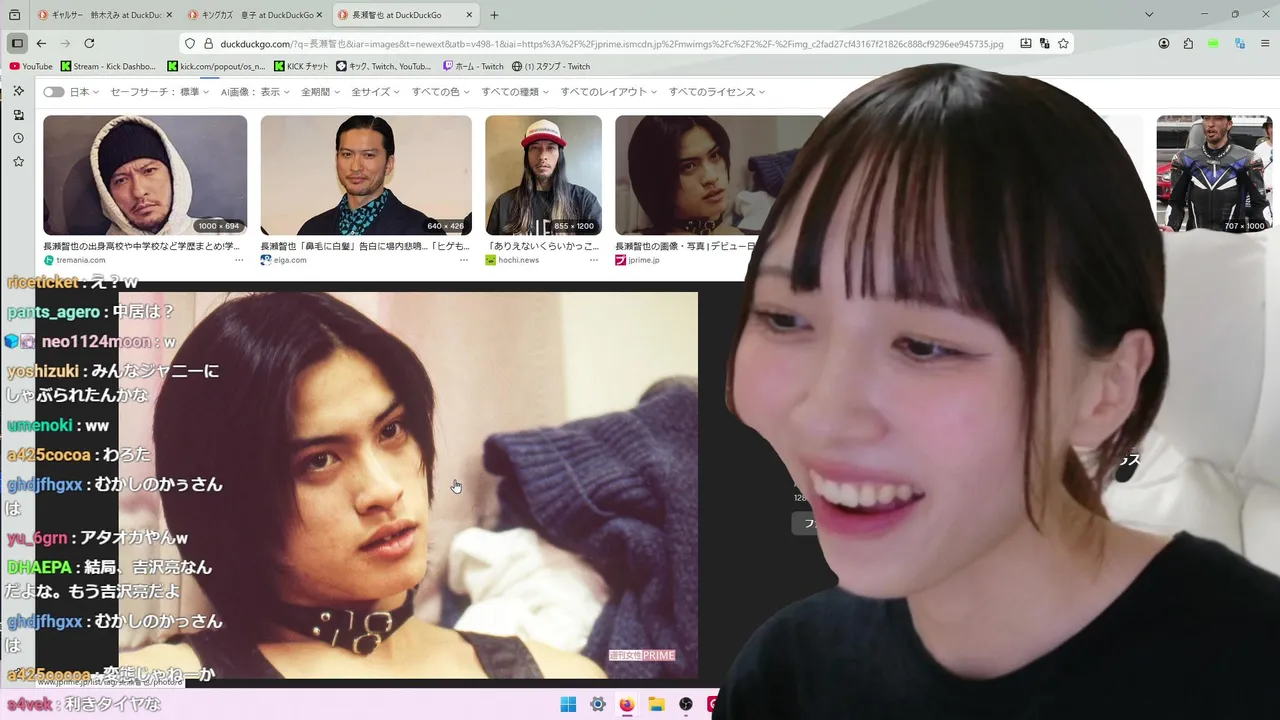The height and width of the screenshot is (720, 1280).
Task: Open the YouTube bookmark
Action: 30,66
